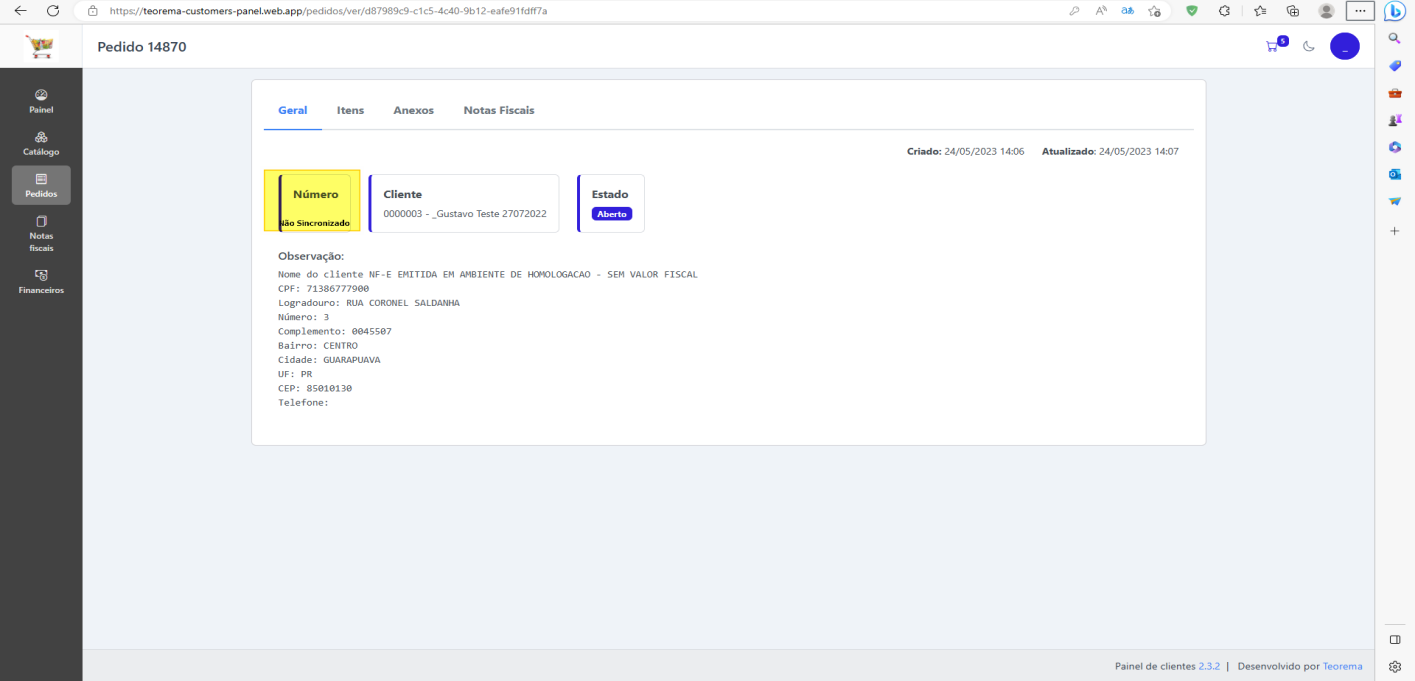The width and height of the screenshot is (1415, 681).
Task: Go back with browser back arrow
Action: click(20, 11)
